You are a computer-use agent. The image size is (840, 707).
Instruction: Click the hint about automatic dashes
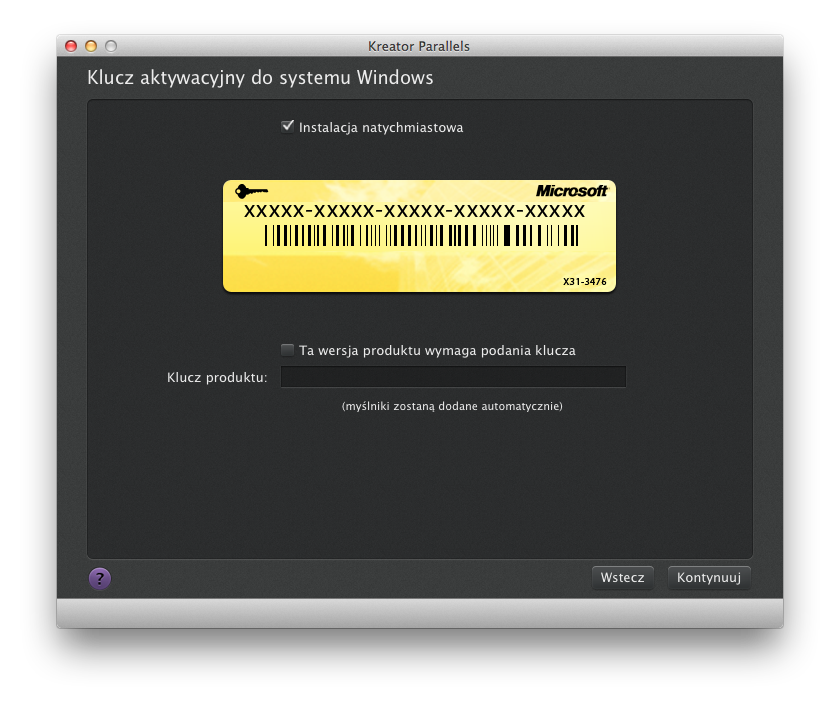[x=452, y=406]
